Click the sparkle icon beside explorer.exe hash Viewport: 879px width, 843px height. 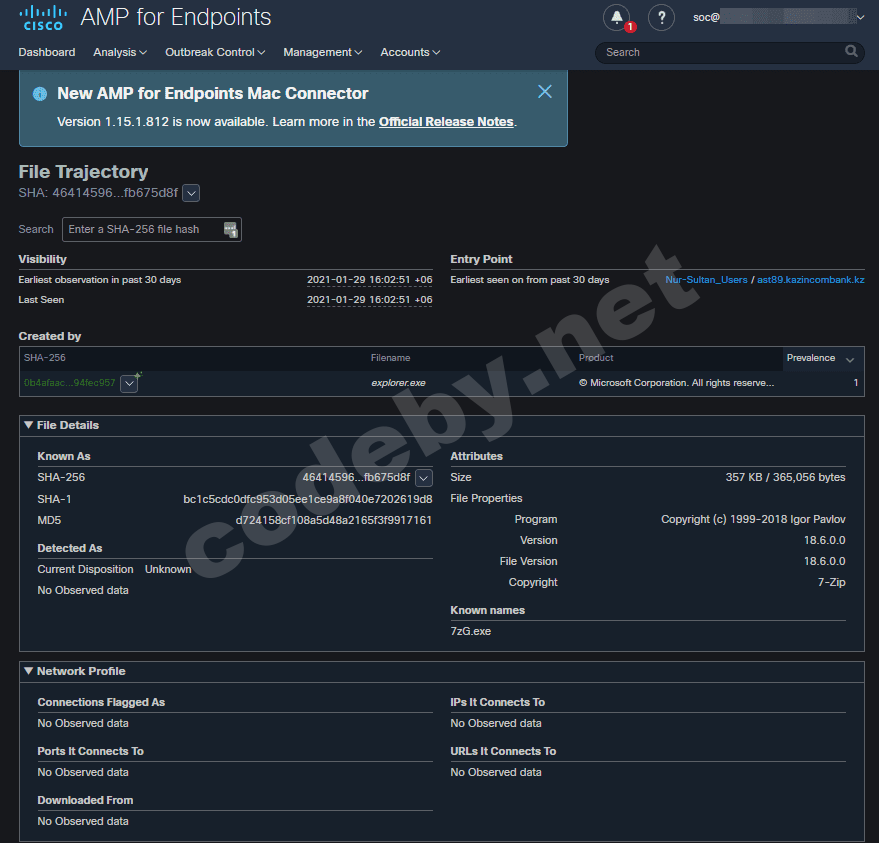pos(138,376)
